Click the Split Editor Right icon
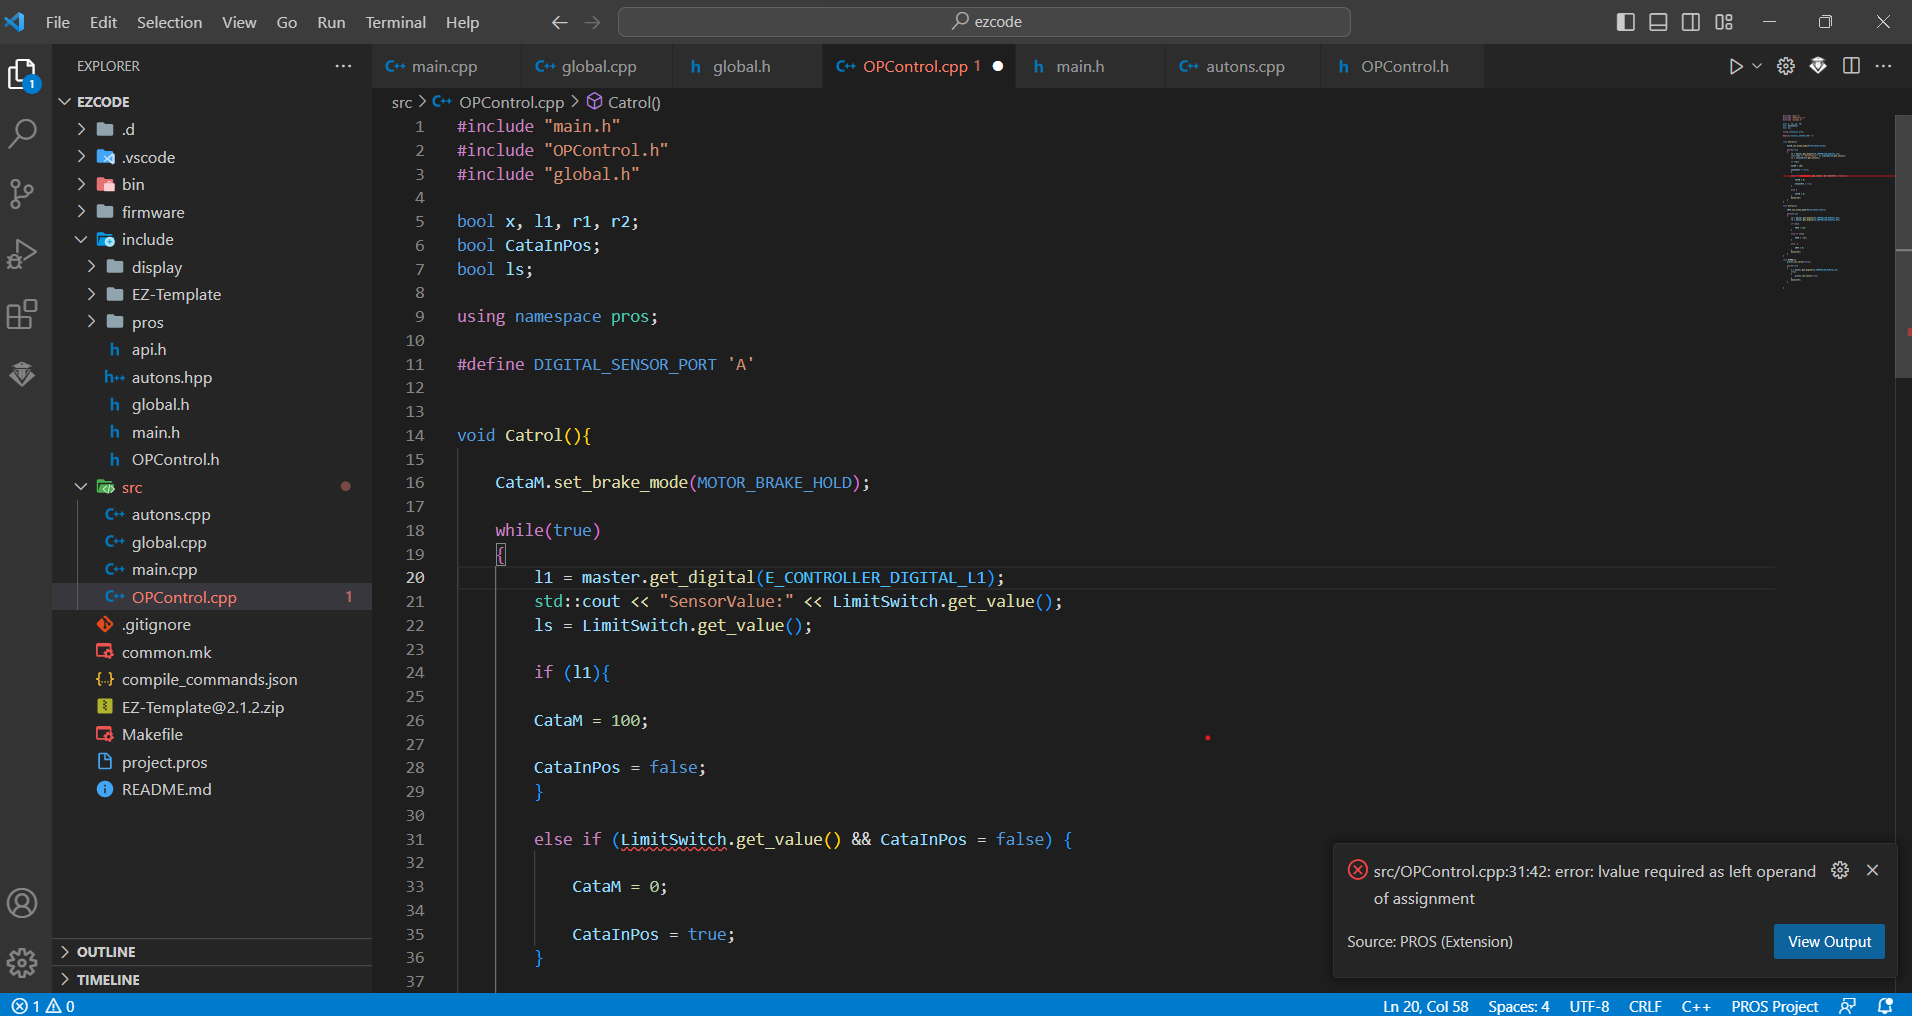The width and height of the screenshot is (1912, 1016). click(x=1851, y=66)
